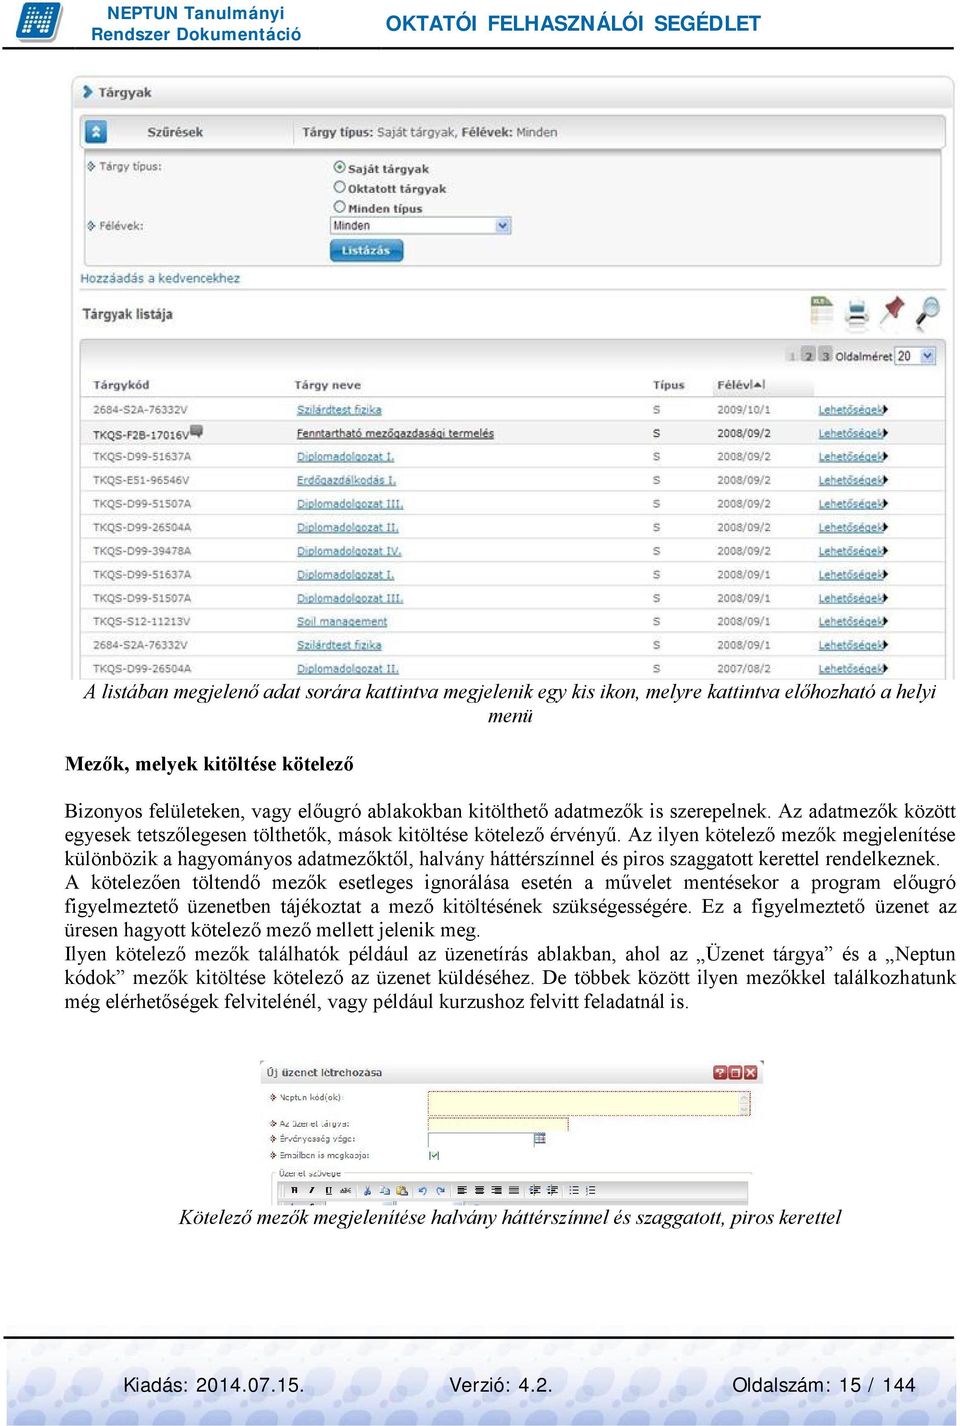Open the Erdőgazdálkodás I. subject link

(x=345, y=480)
